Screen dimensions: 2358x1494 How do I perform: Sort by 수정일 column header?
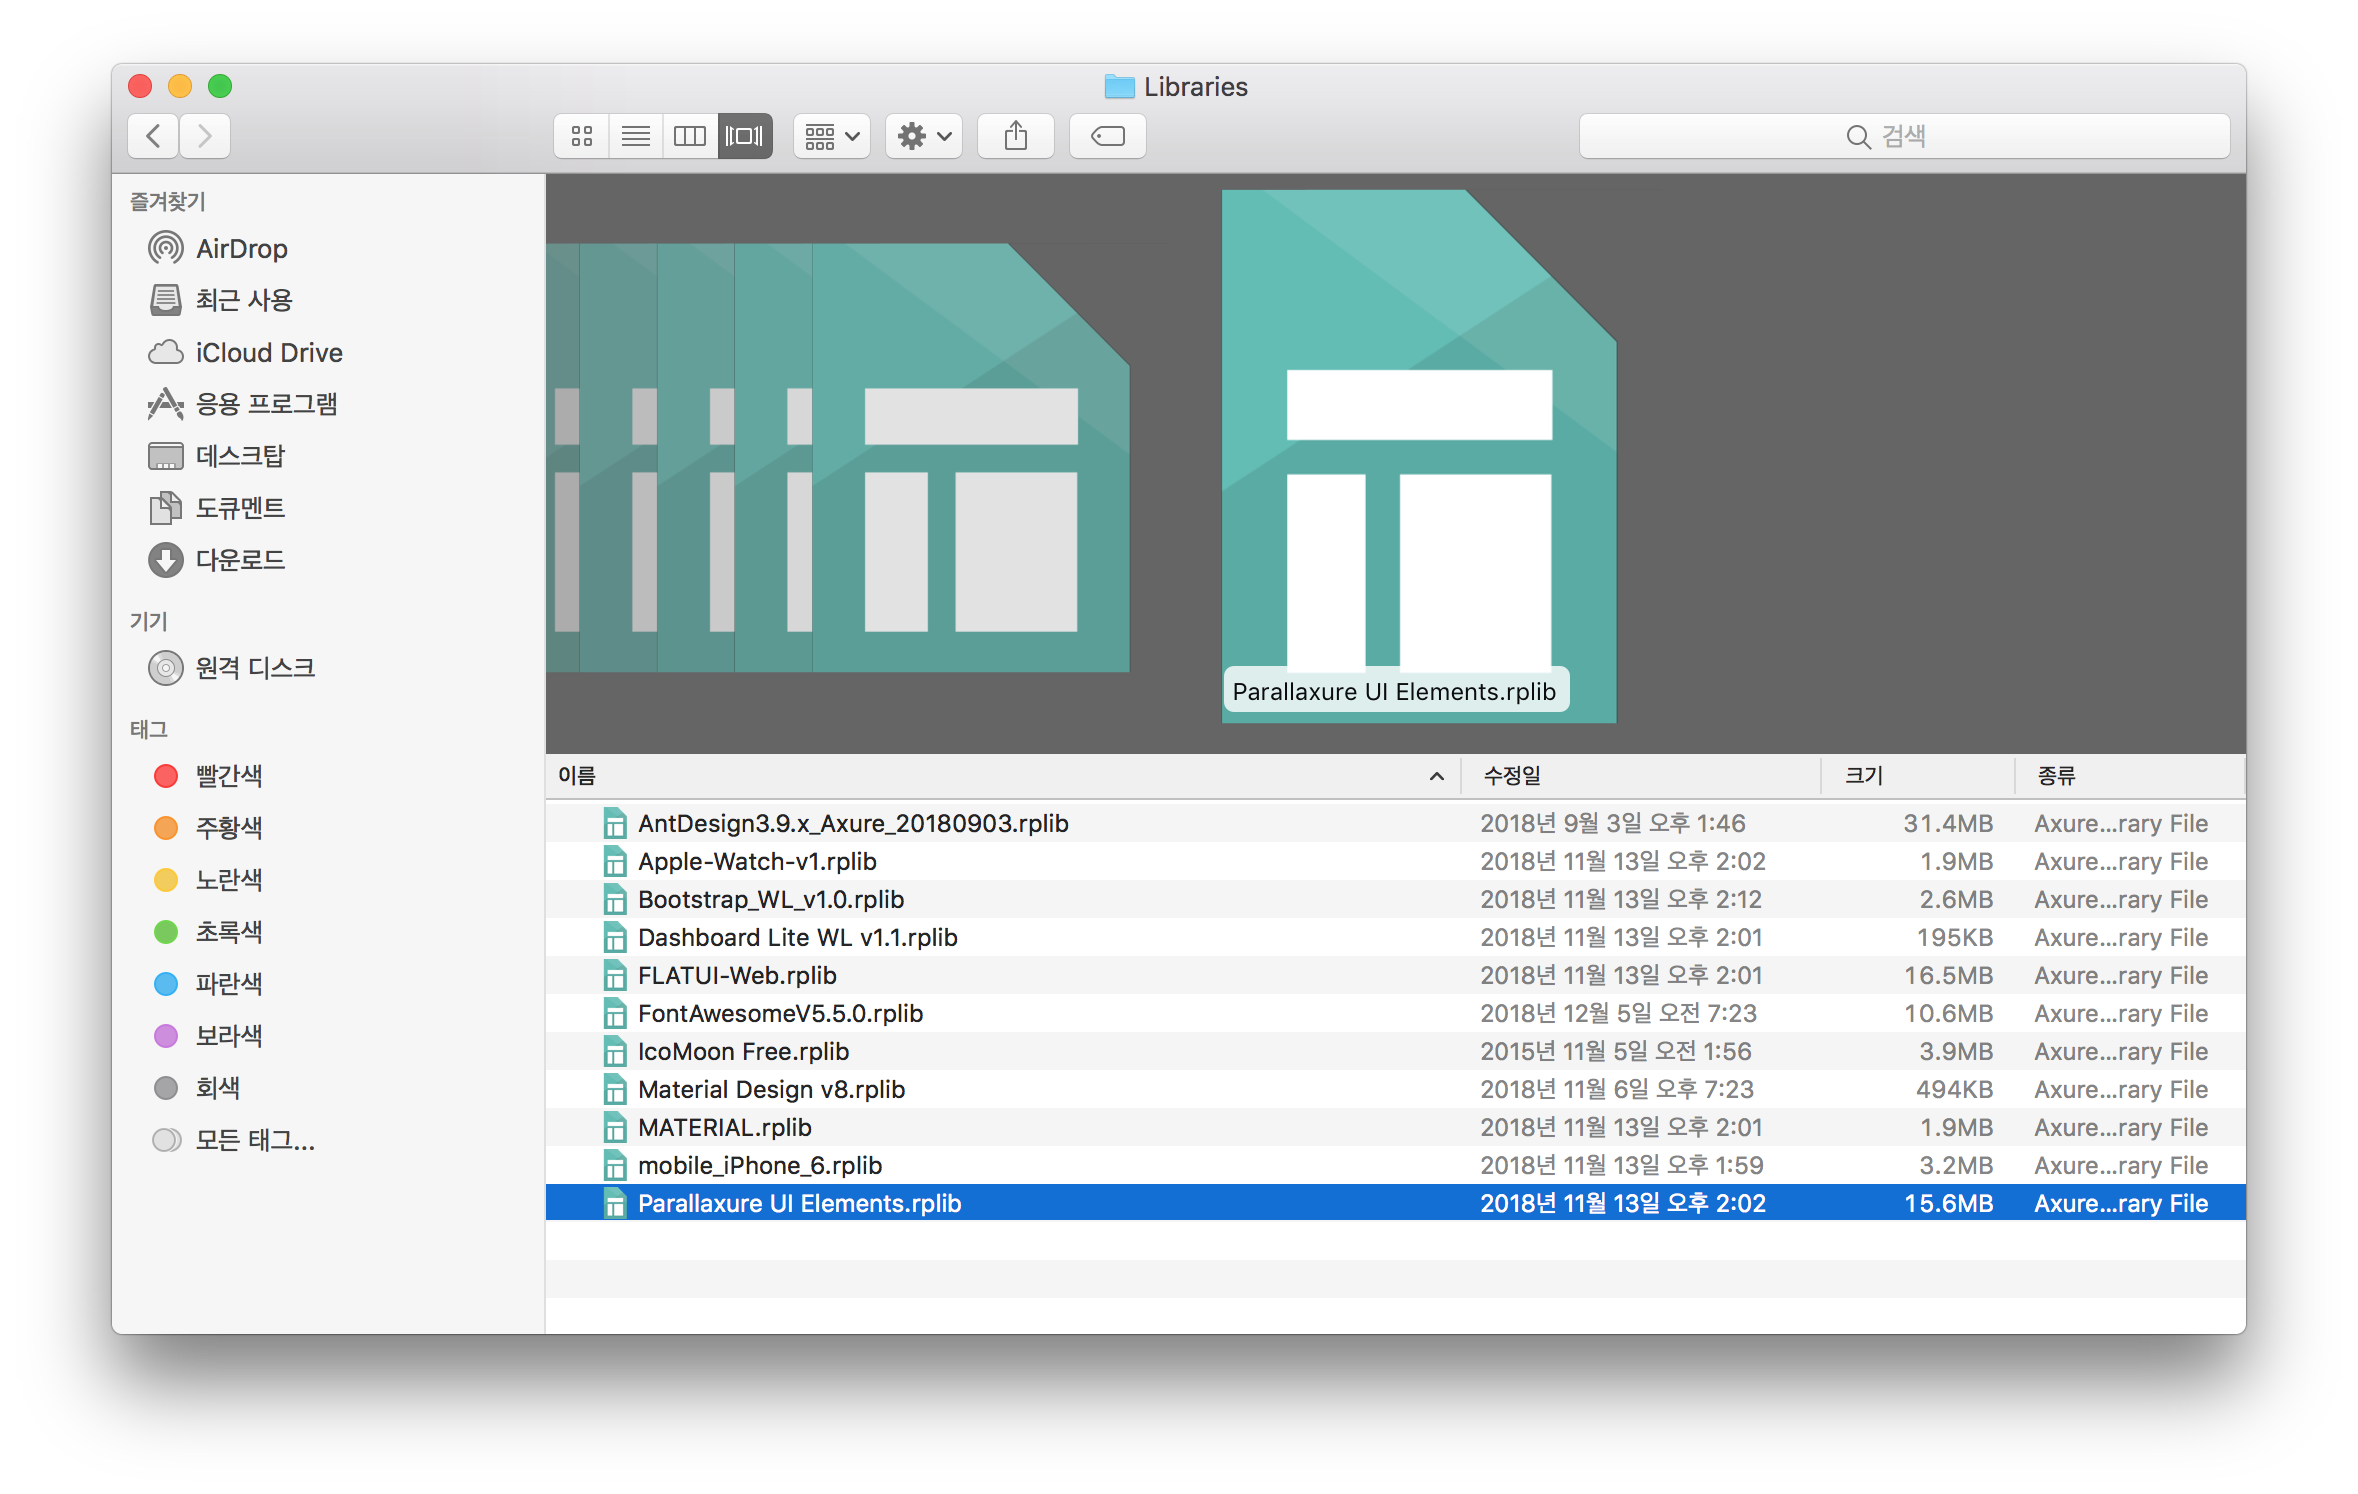pyautogui.click(x=1638, y=776)
